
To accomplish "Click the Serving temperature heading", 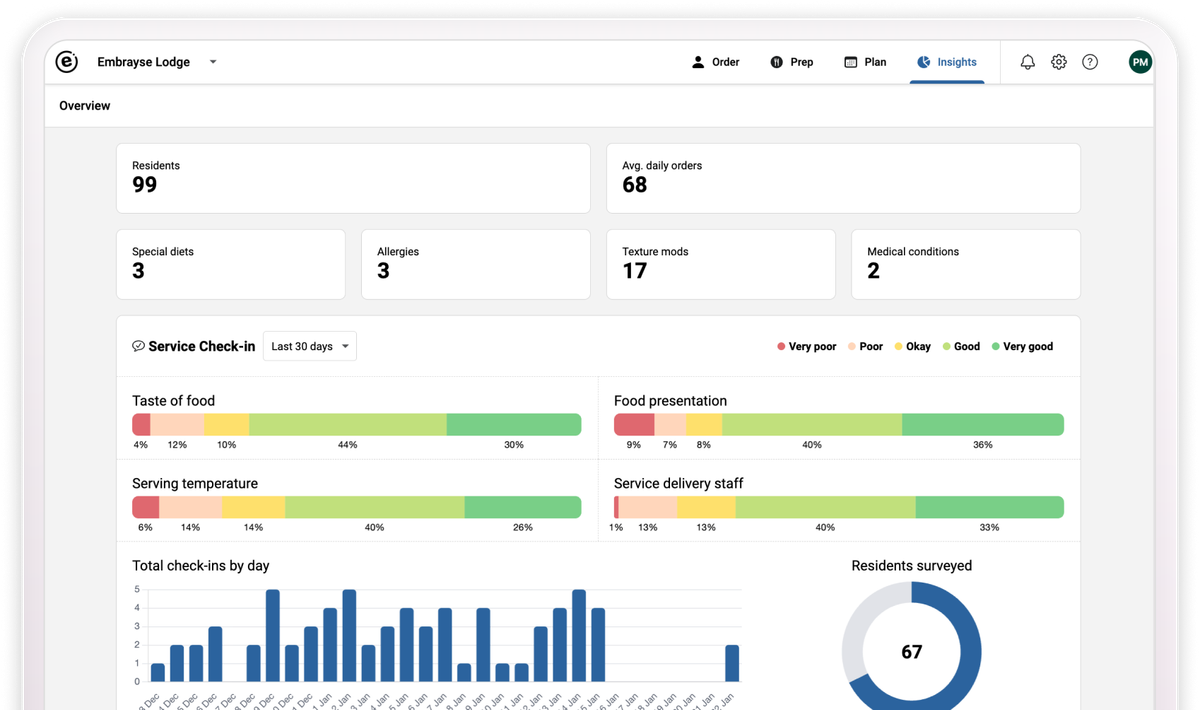I will [195, 484].
